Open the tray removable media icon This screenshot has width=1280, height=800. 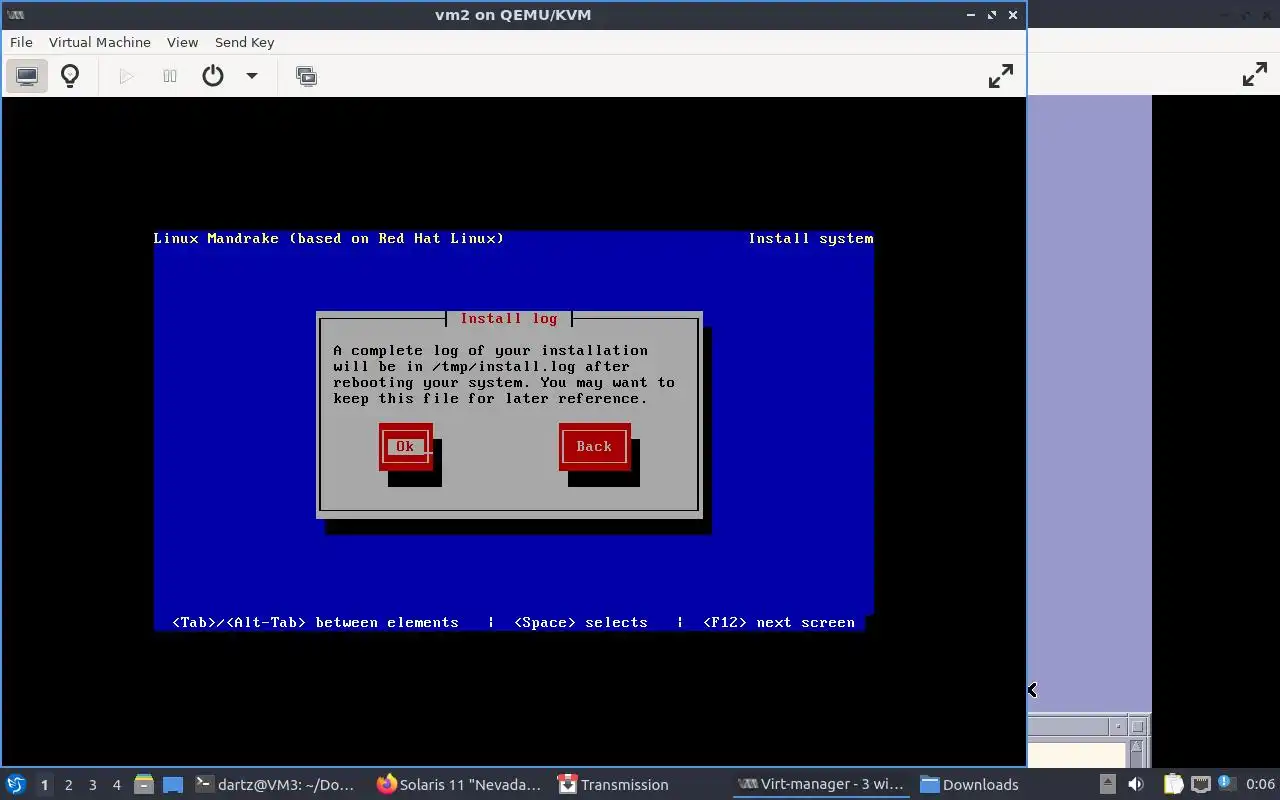(x=1107, y=785)
